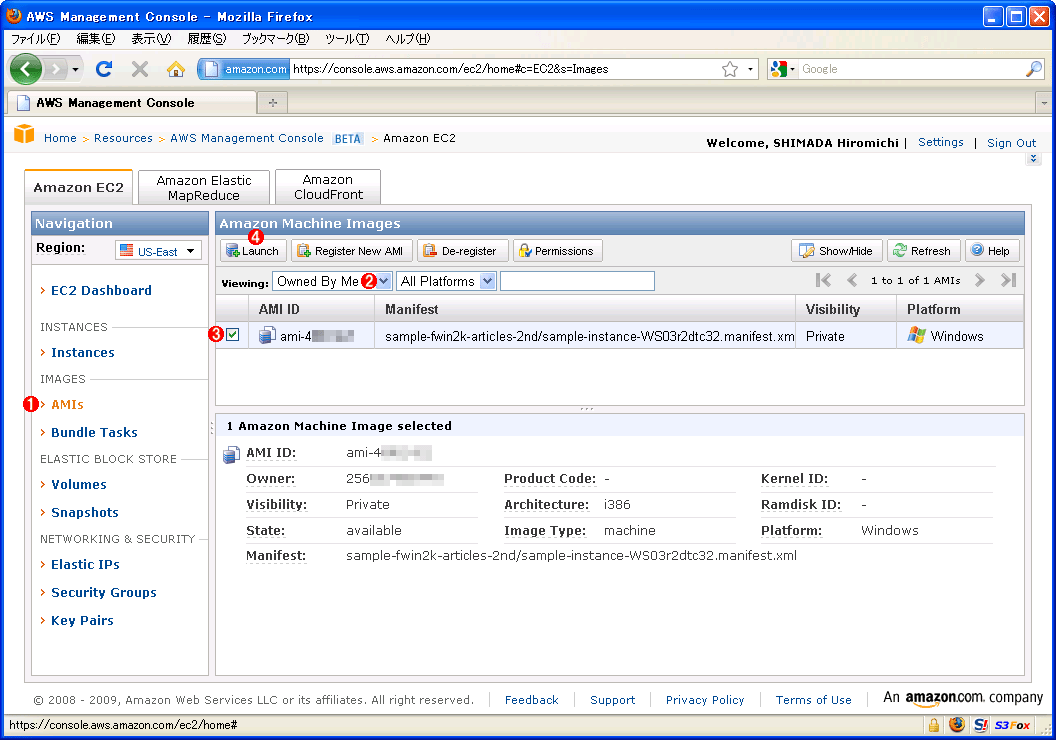This screenshot has height=740, width=1056.
Task: Open the ファイル(F) menu
Action: coord(36,39)
